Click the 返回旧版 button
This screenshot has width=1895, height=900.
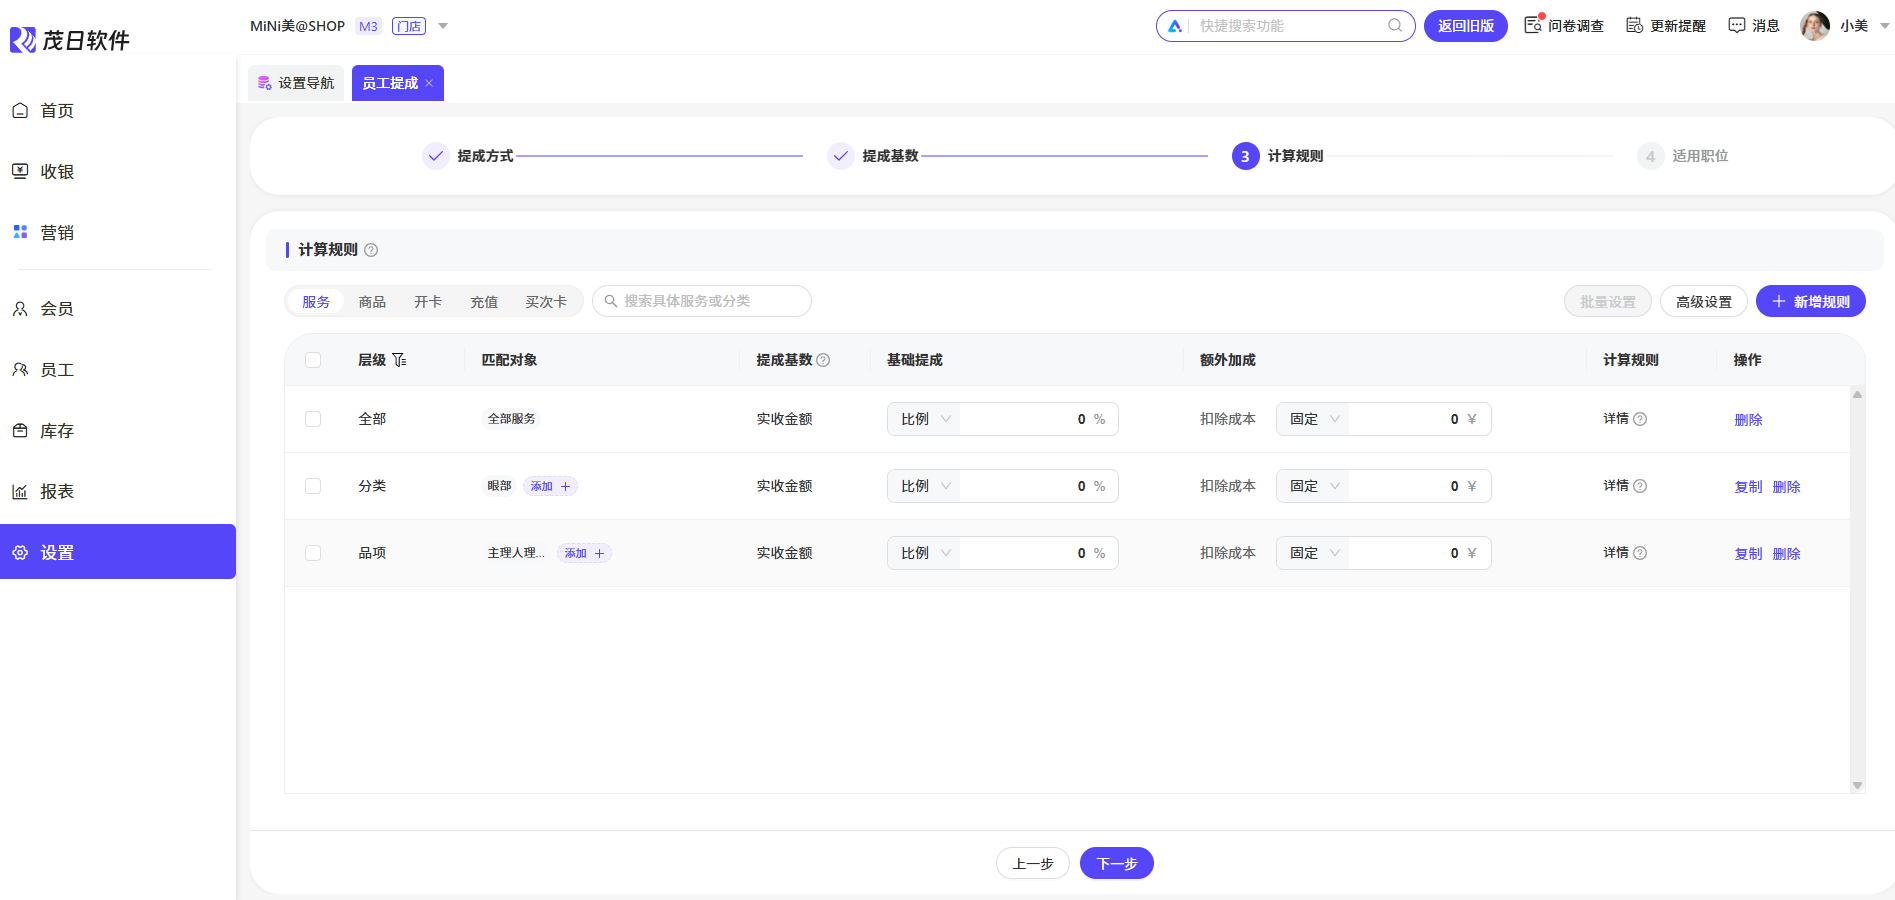coord(1466,26)
